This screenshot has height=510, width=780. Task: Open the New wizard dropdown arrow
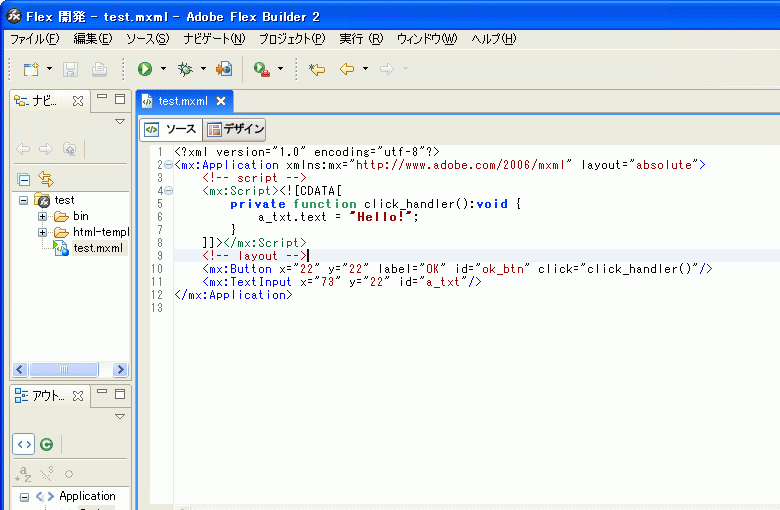tap(49, 69)
